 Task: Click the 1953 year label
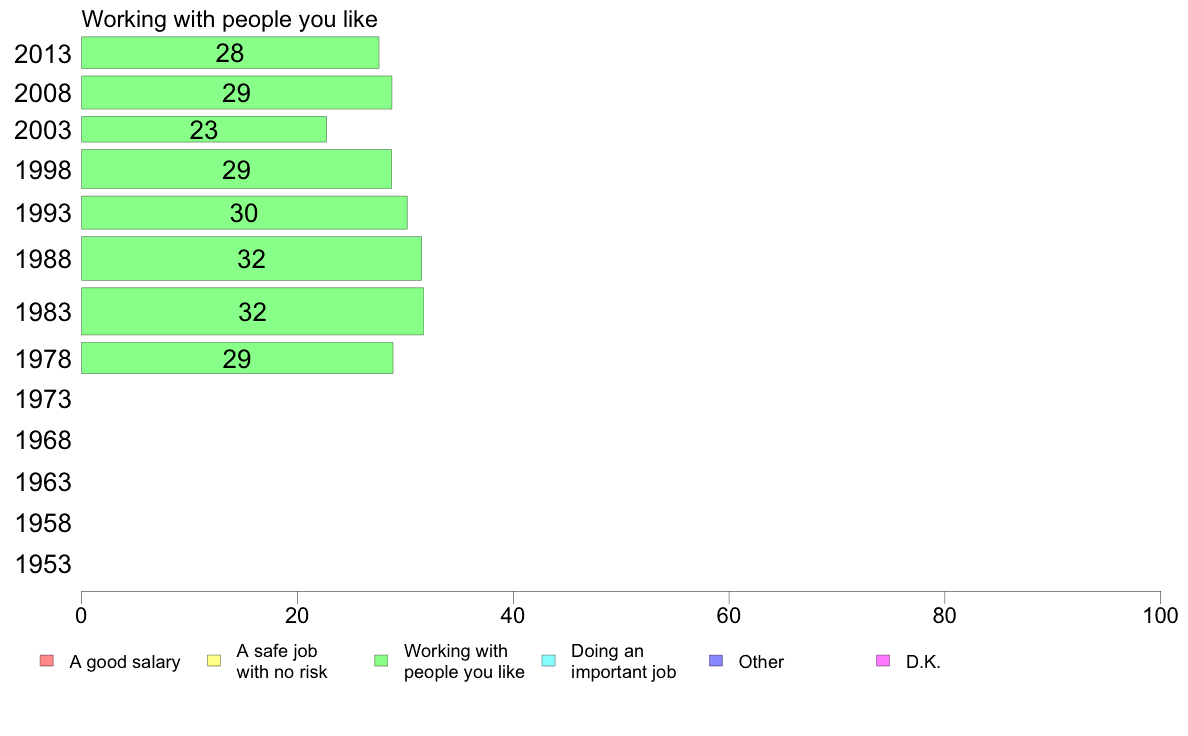click(x=43, y=564)
